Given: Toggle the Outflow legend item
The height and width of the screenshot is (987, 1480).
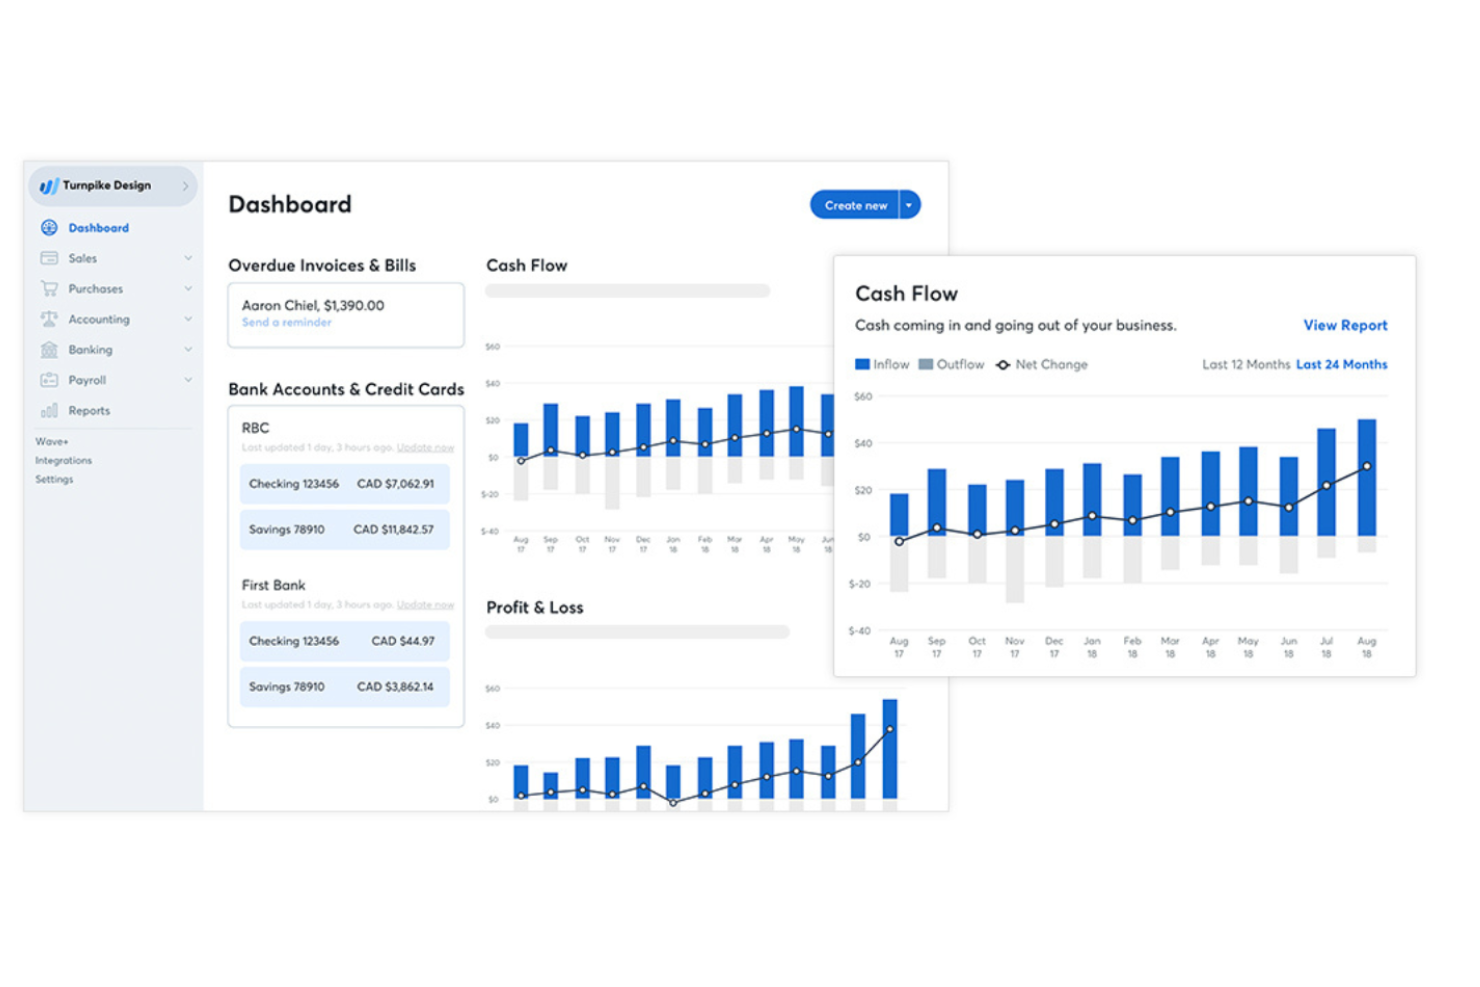Looking at the screenshot, I should (x=951, y=364).
